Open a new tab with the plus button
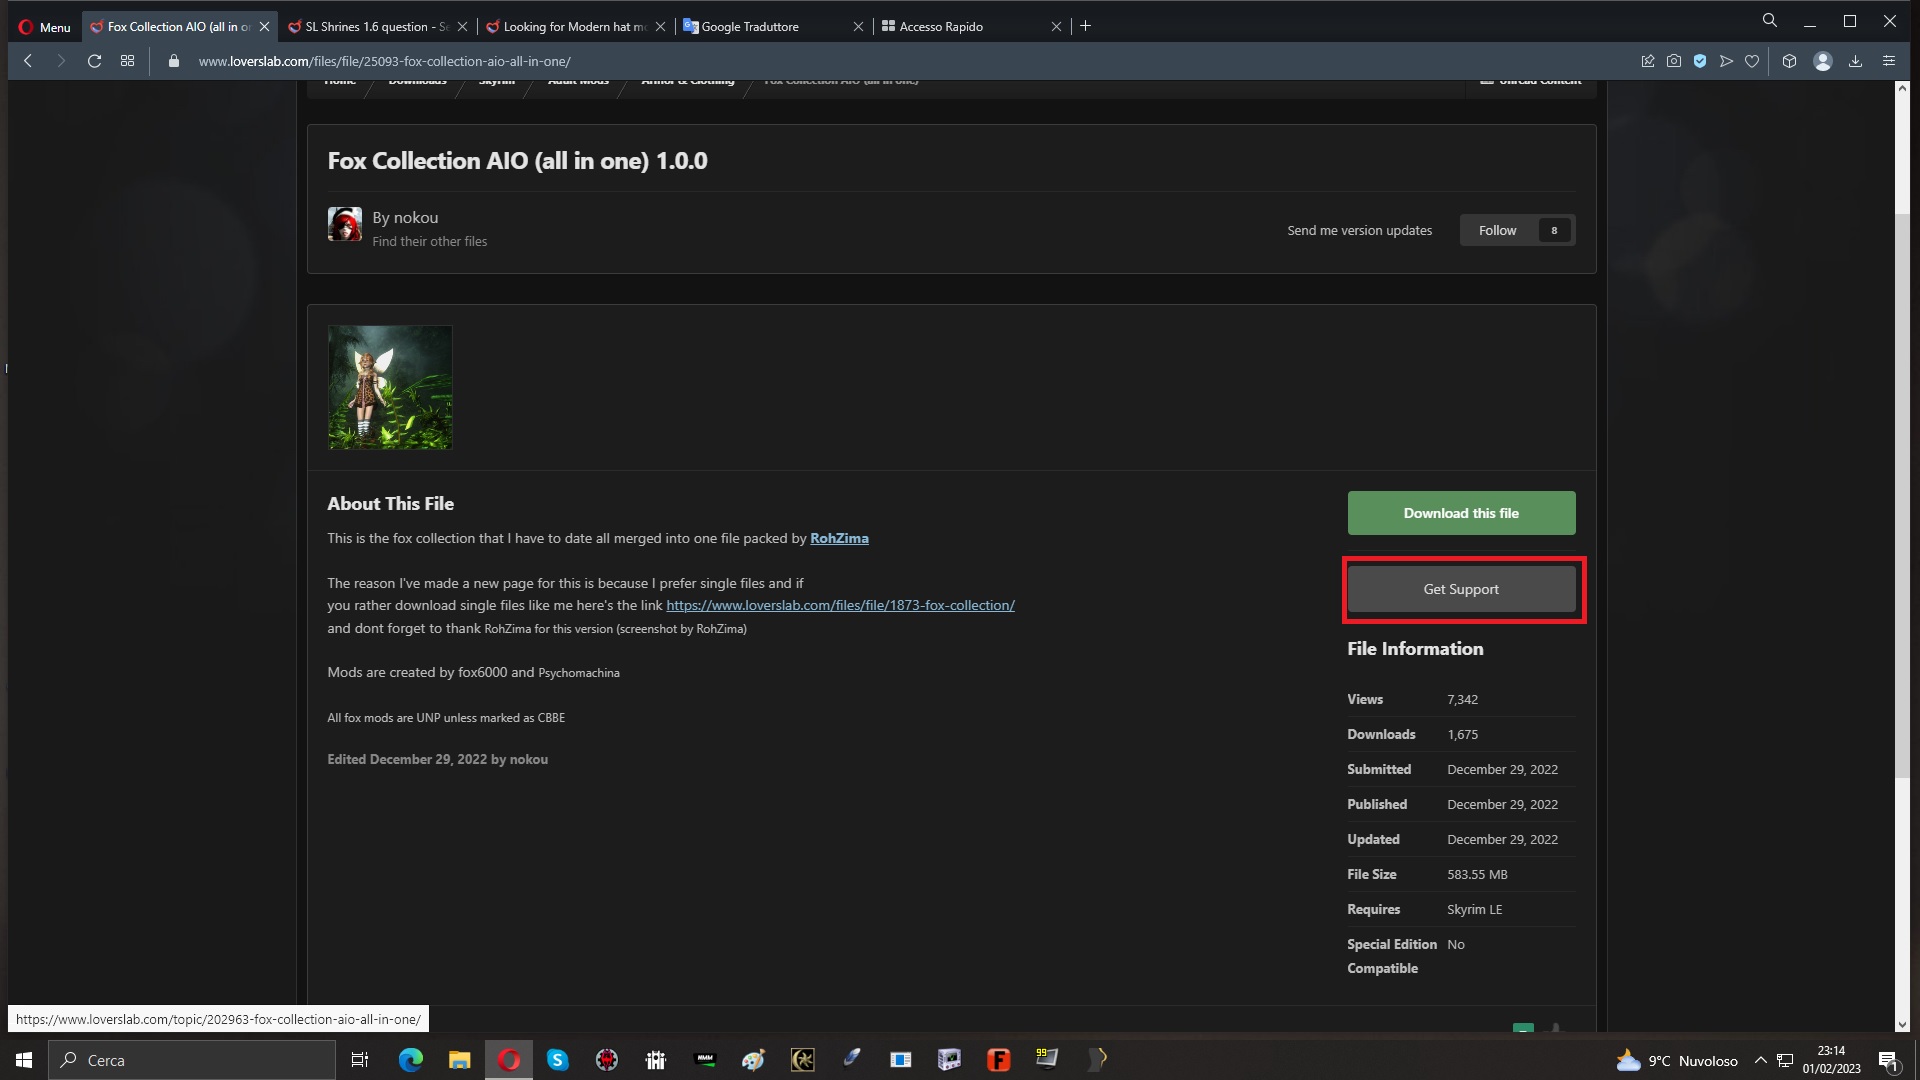1920x1080 pixels. (x=1085, y=26)
